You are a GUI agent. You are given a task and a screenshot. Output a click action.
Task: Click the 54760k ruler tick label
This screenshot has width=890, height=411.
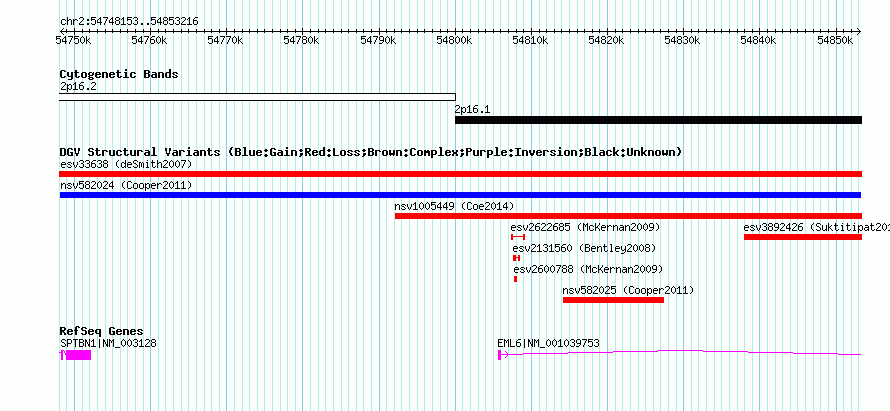point(149,40)
